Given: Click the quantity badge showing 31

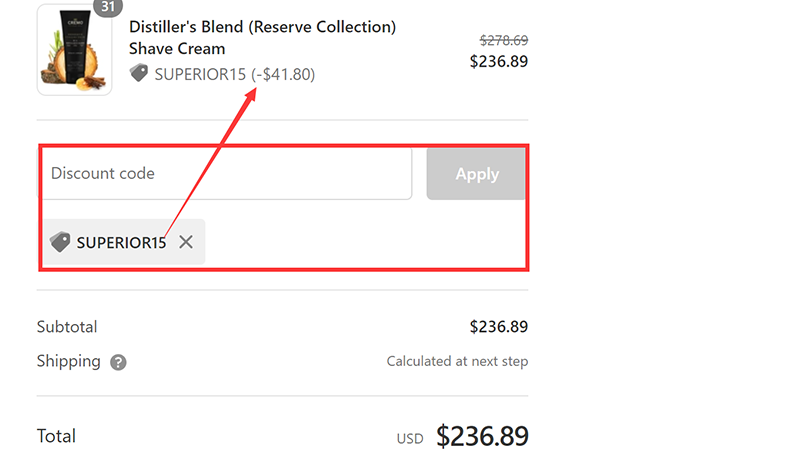Looking at the screenshot, I should (107, 6).
